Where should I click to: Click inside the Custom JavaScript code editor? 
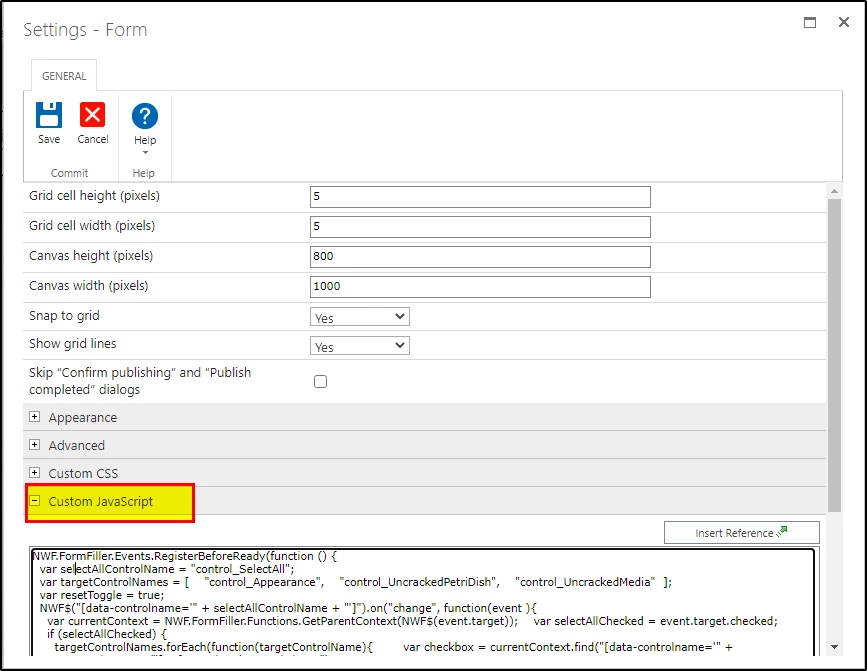pos(423,601)
